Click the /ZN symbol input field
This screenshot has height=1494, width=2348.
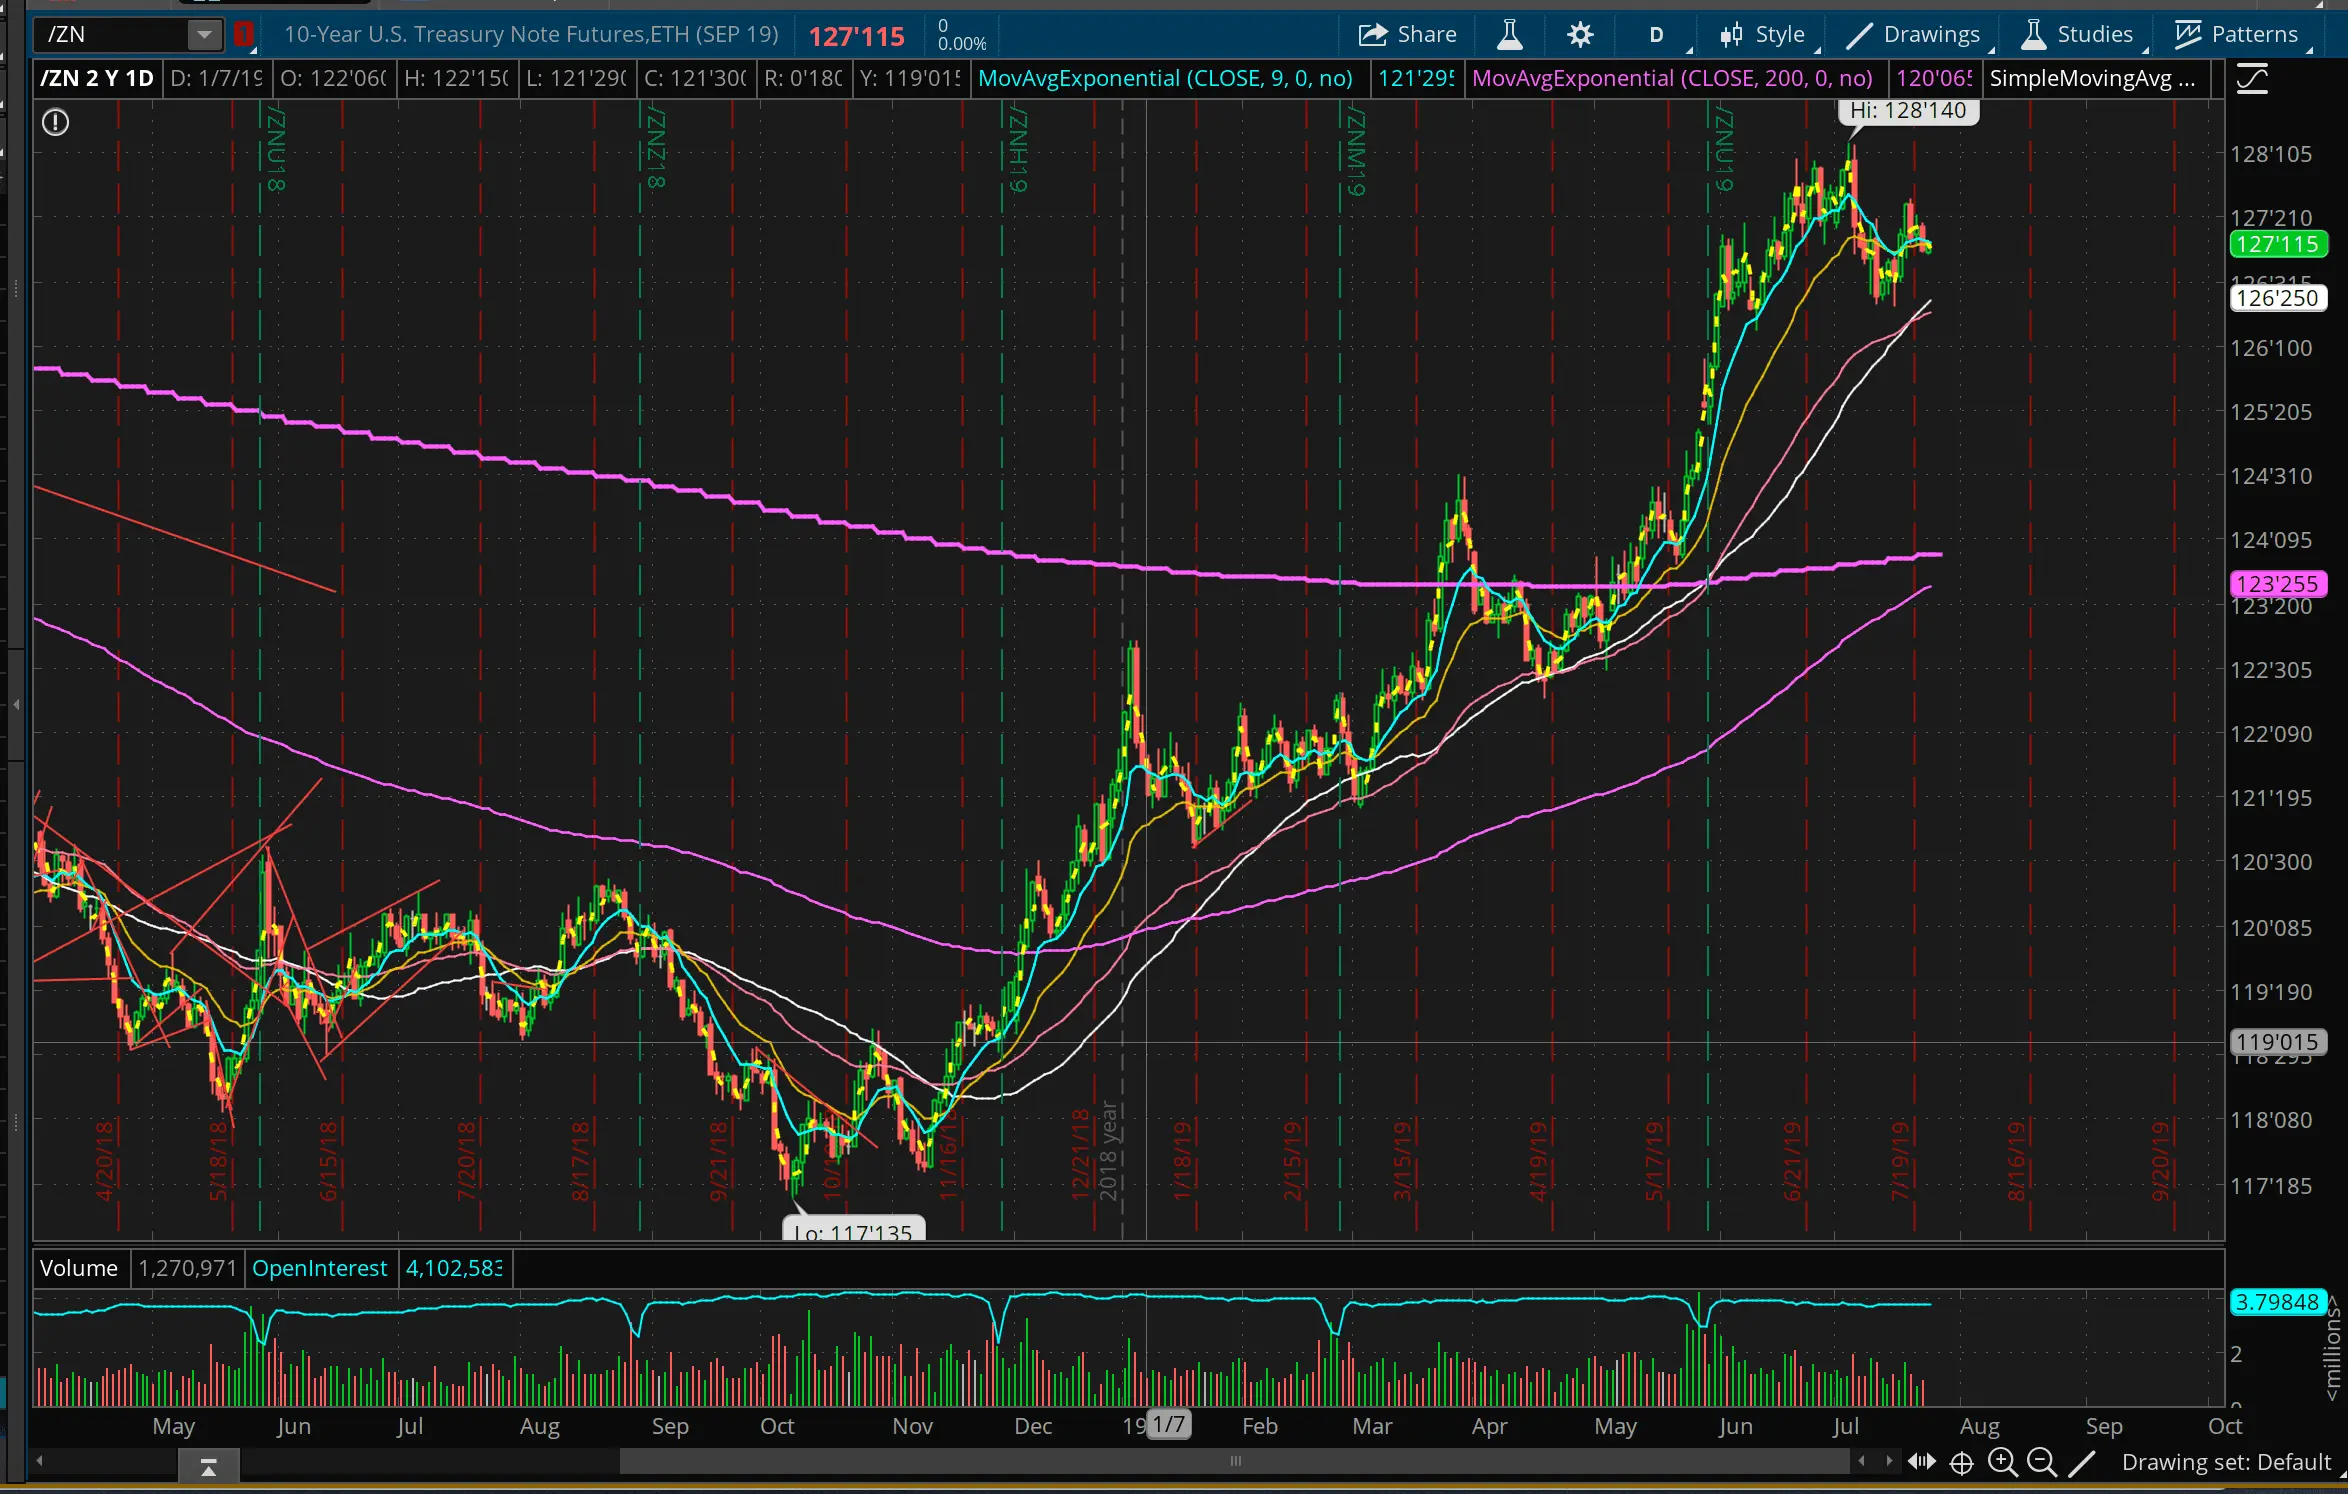112,35
